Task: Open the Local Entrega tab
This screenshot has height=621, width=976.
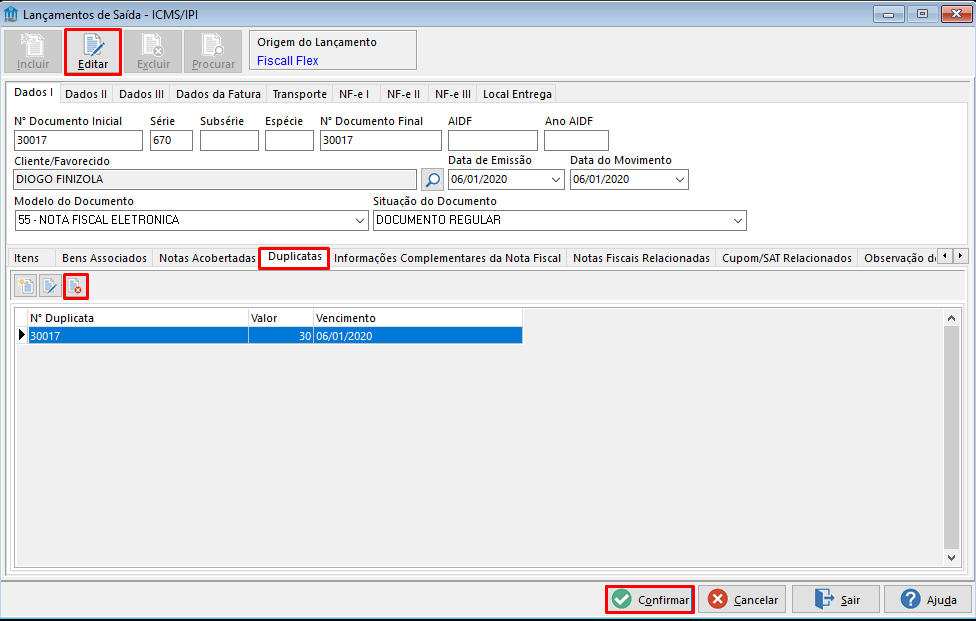Action: [x=517, y=95]
